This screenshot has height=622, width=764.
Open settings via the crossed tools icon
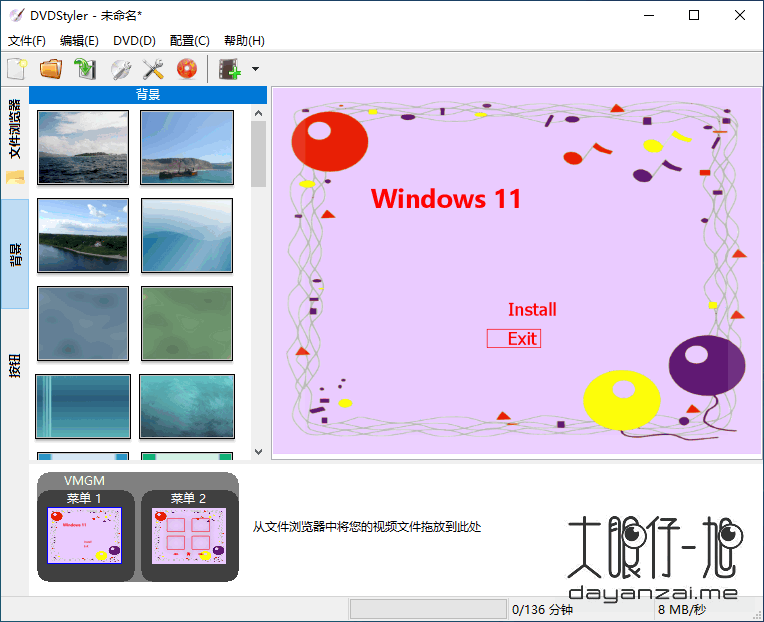click(x=153, y=69)
